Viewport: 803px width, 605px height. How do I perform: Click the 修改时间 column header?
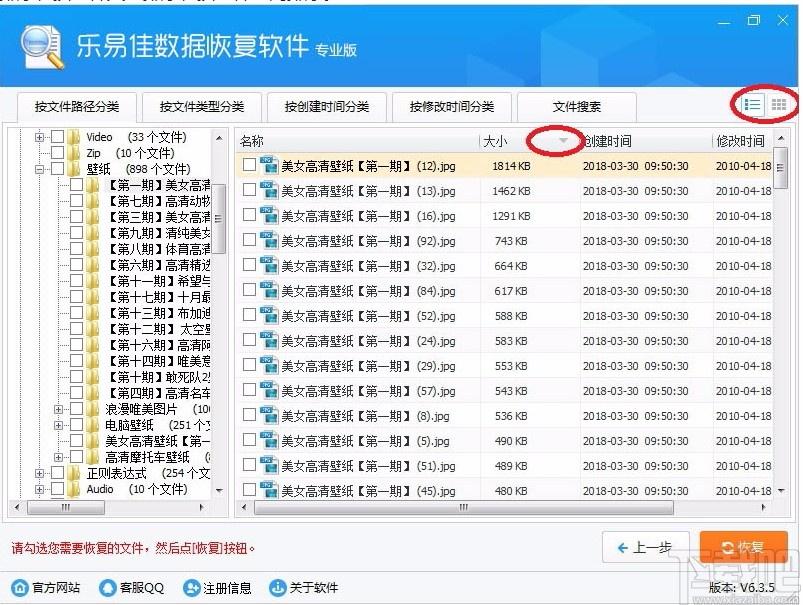(742, 141)
